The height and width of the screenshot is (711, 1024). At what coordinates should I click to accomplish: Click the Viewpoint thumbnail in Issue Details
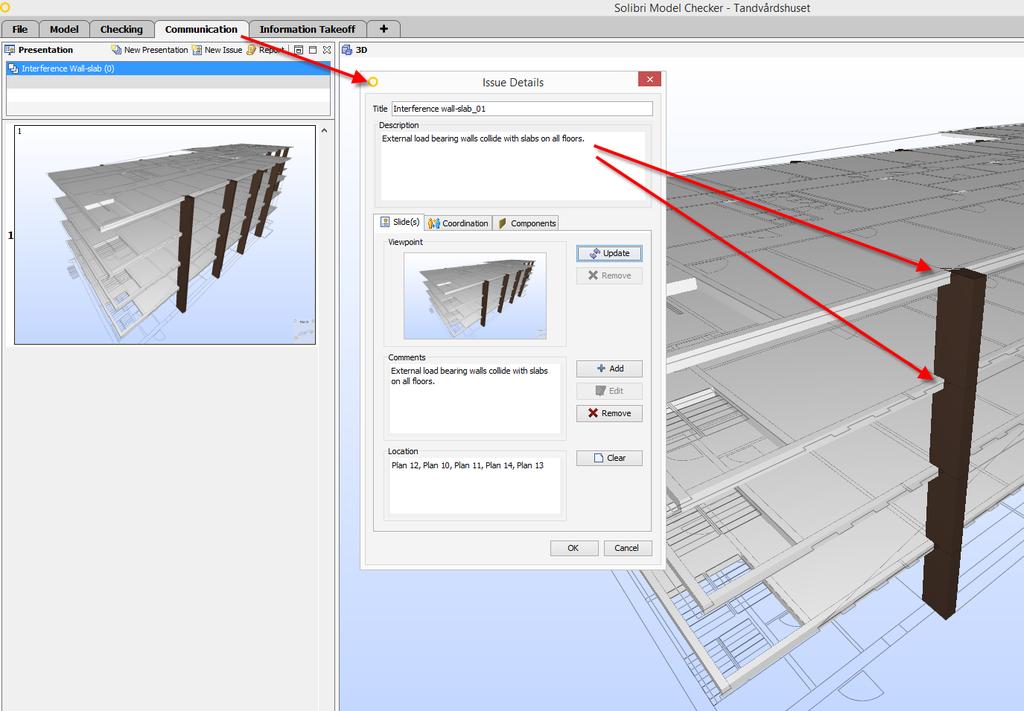point(475,296)
